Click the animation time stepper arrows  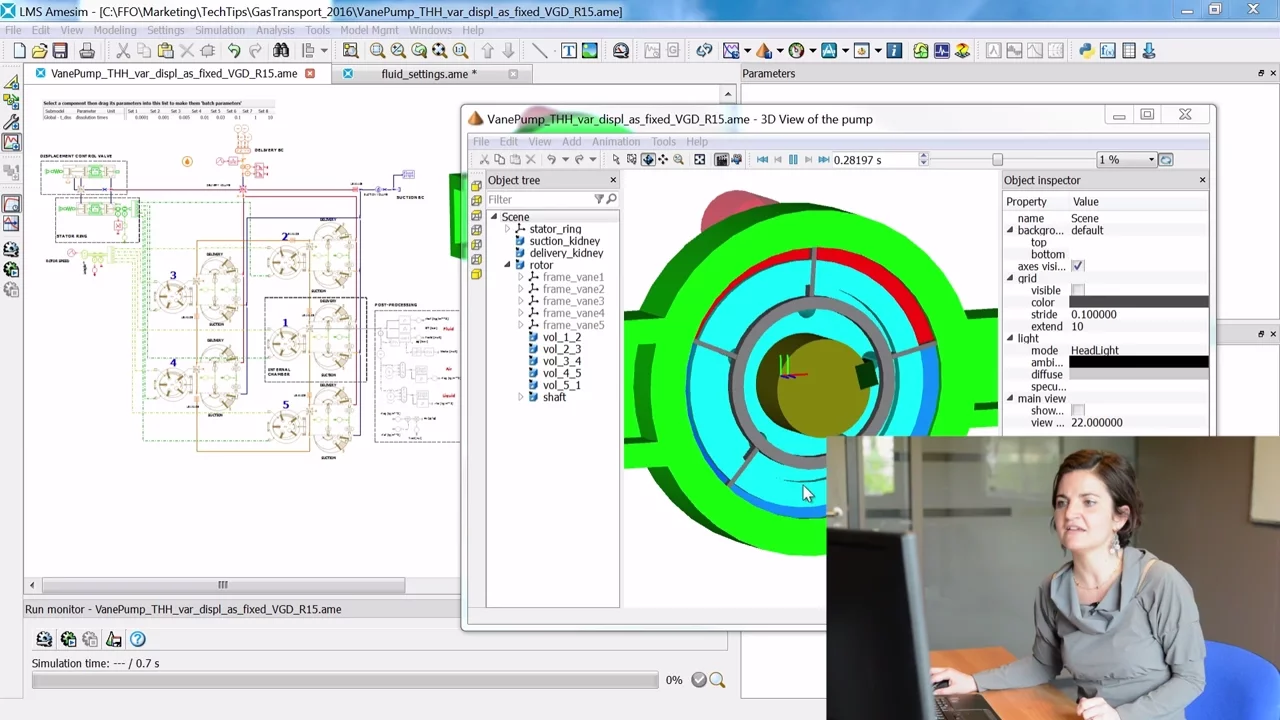click(x=924, y=160)
